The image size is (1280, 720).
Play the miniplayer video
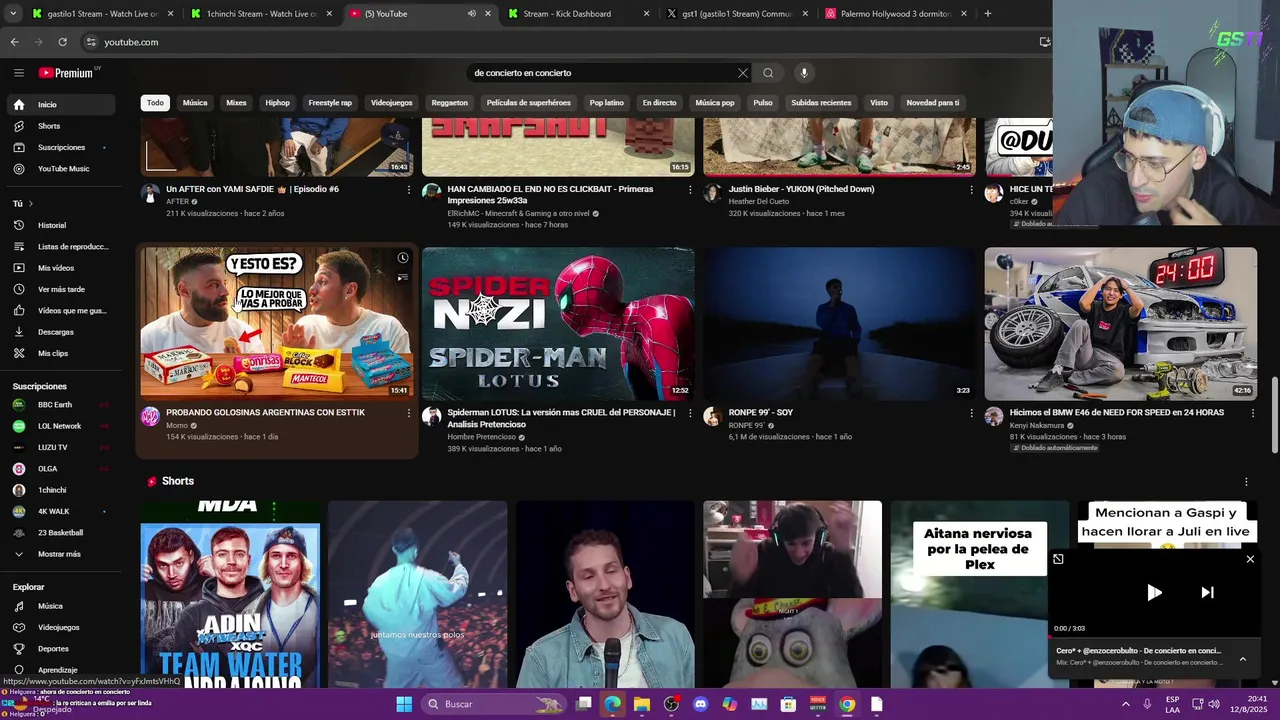click(x=1154, y=592)
